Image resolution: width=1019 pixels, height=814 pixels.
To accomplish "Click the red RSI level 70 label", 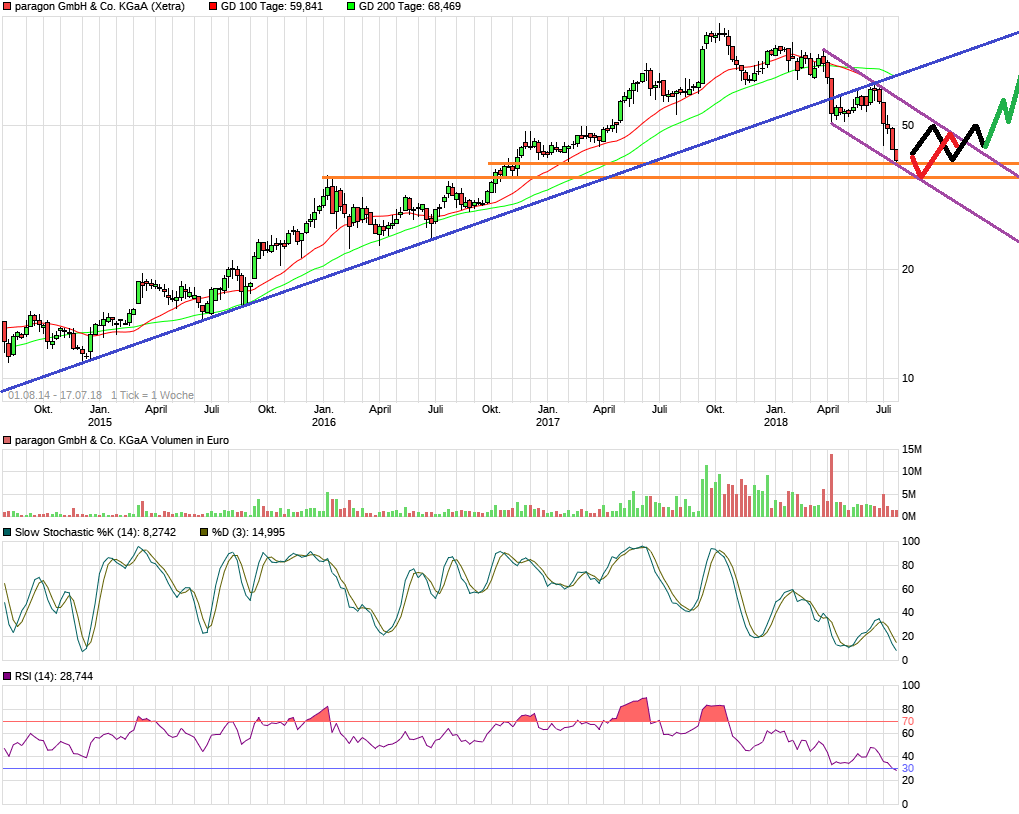I will (x=908, y=722).
